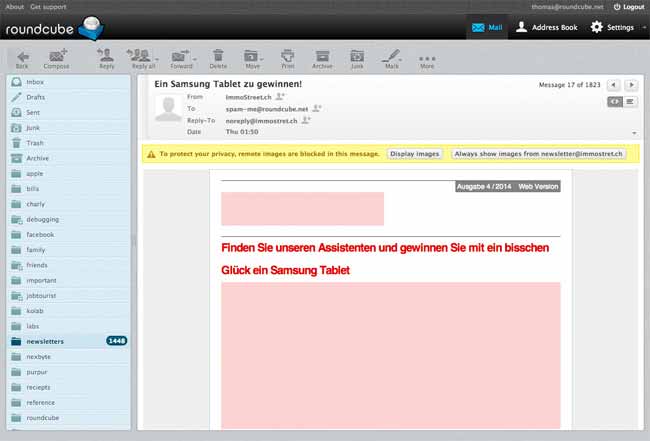Click the roundcube logo
This screenshot has height=441, width=650.
point(54,28)
